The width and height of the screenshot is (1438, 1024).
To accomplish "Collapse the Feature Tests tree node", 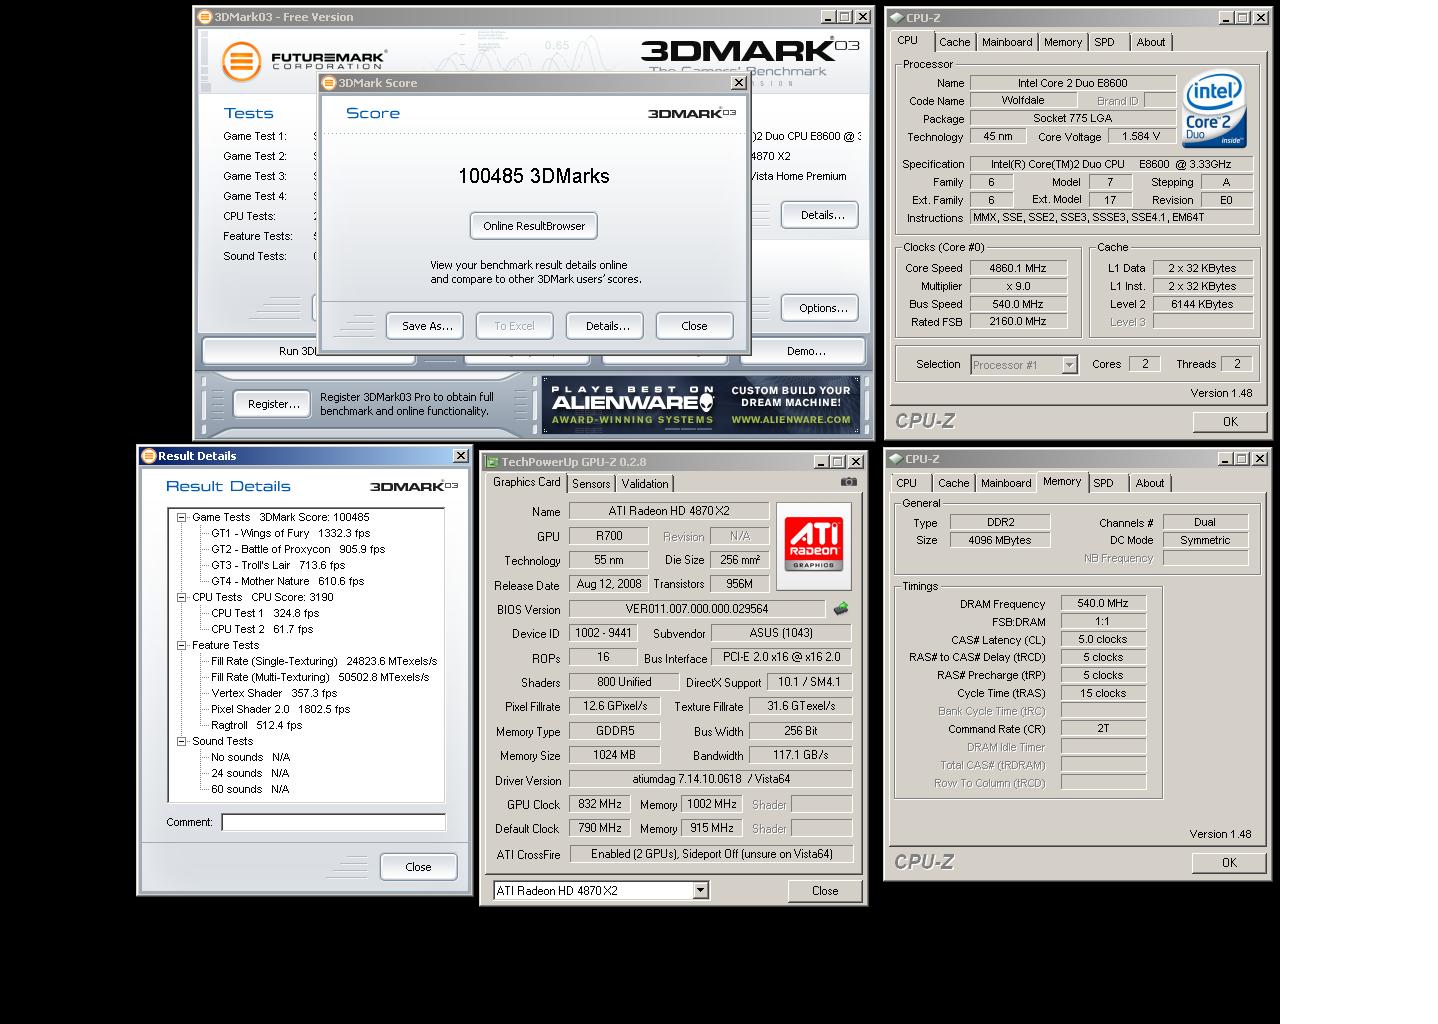I will (182, 645).
